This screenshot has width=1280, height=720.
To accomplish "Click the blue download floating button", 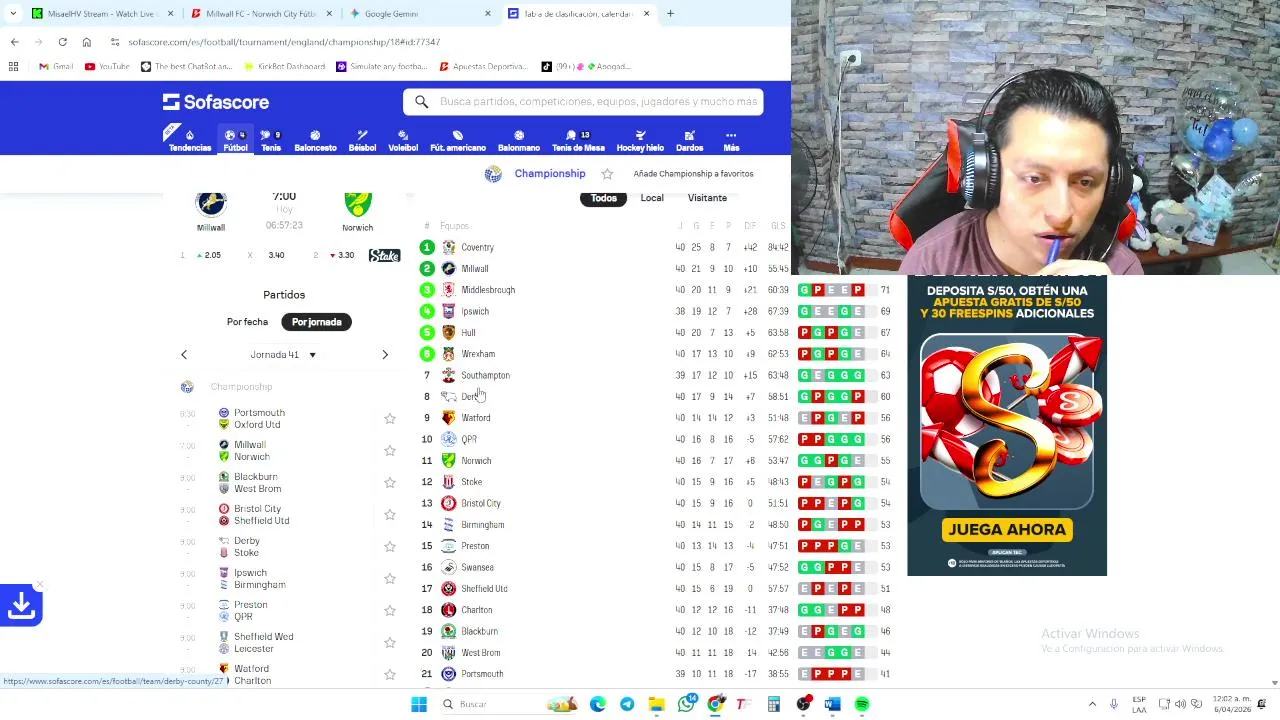I will click(x=21, y=605).
